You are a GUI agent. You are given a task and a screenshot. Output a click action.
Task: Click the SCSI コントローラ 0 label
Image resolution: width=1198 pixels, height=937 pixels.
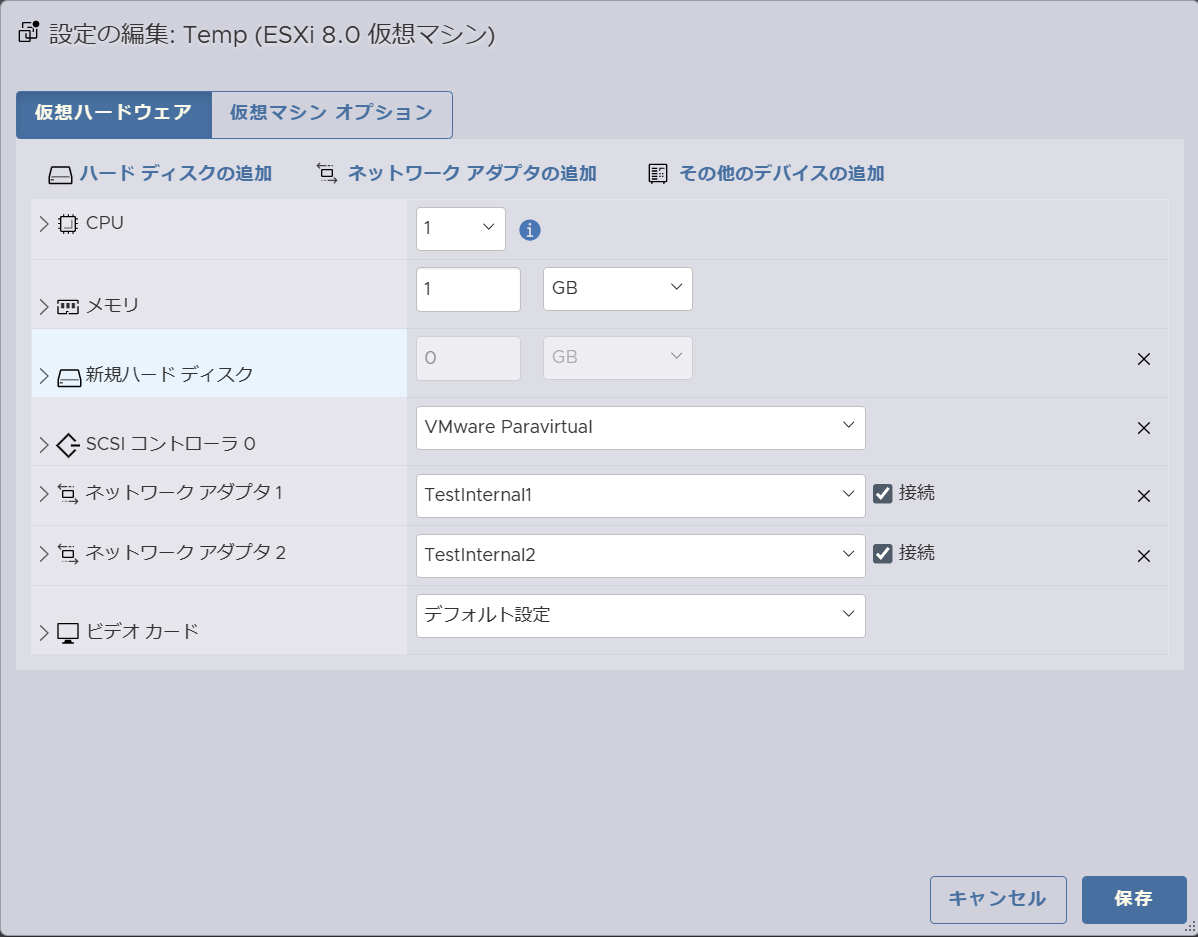[x=170, y=444]
